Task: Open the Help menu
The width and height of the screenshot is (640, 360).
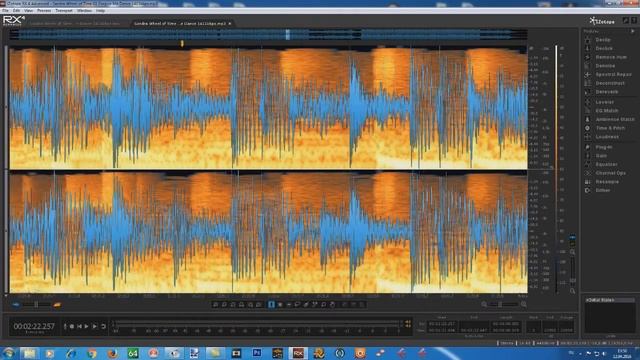Action: [x=100, y=11]
